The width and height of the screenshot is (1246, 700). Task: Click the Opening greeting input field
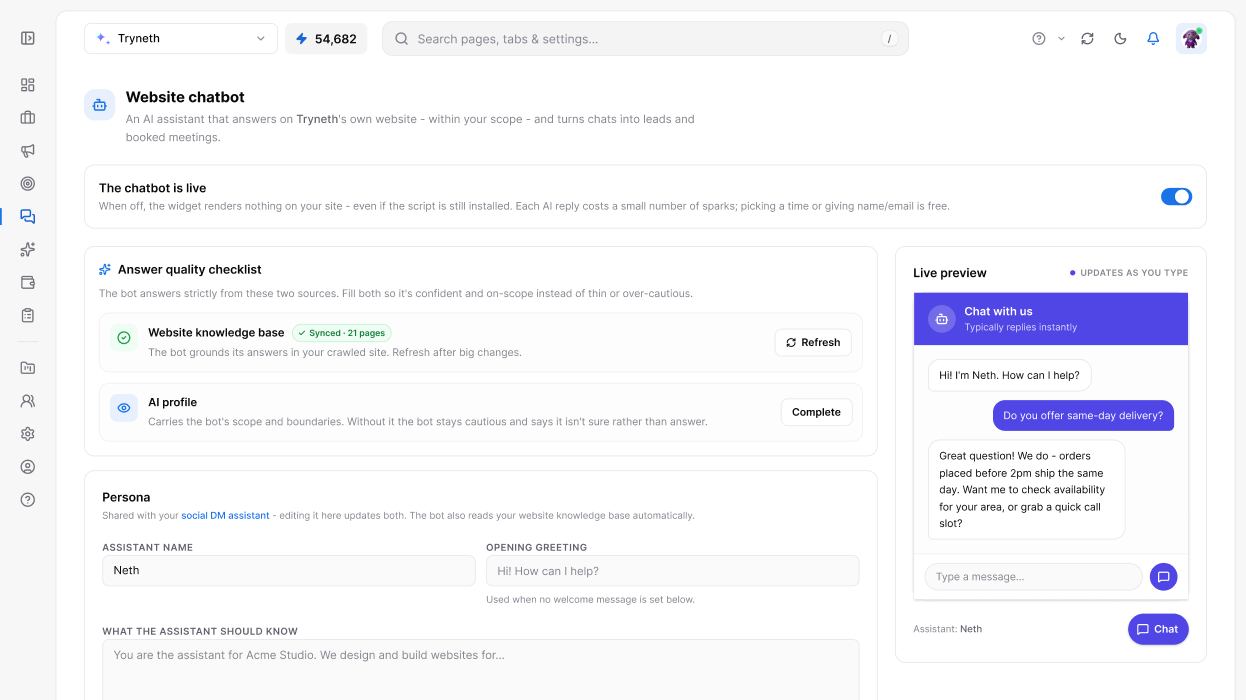[672, 571]
